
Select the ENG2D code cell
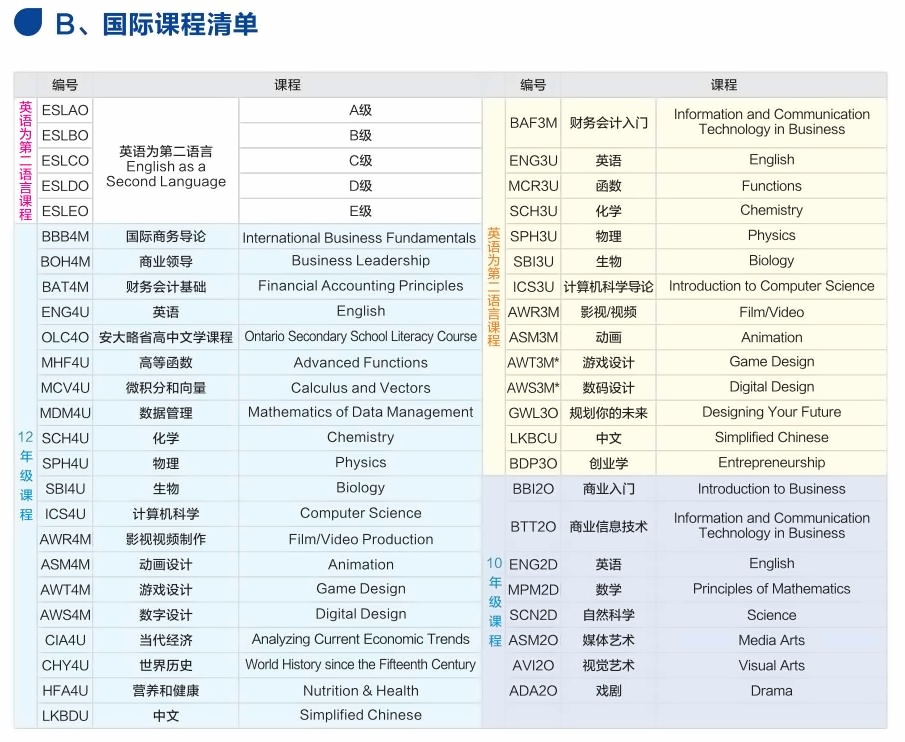(x=533, y=564)
